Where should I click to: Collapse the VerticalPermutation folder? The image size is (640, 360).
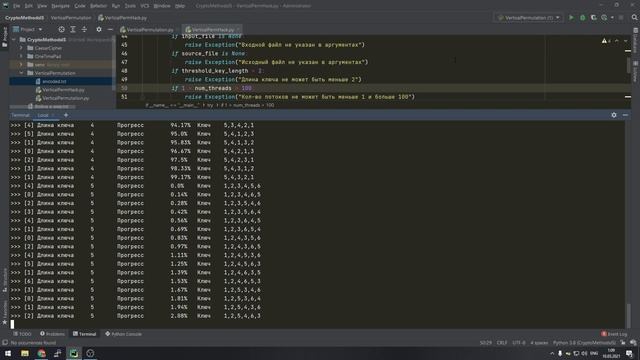21,73
